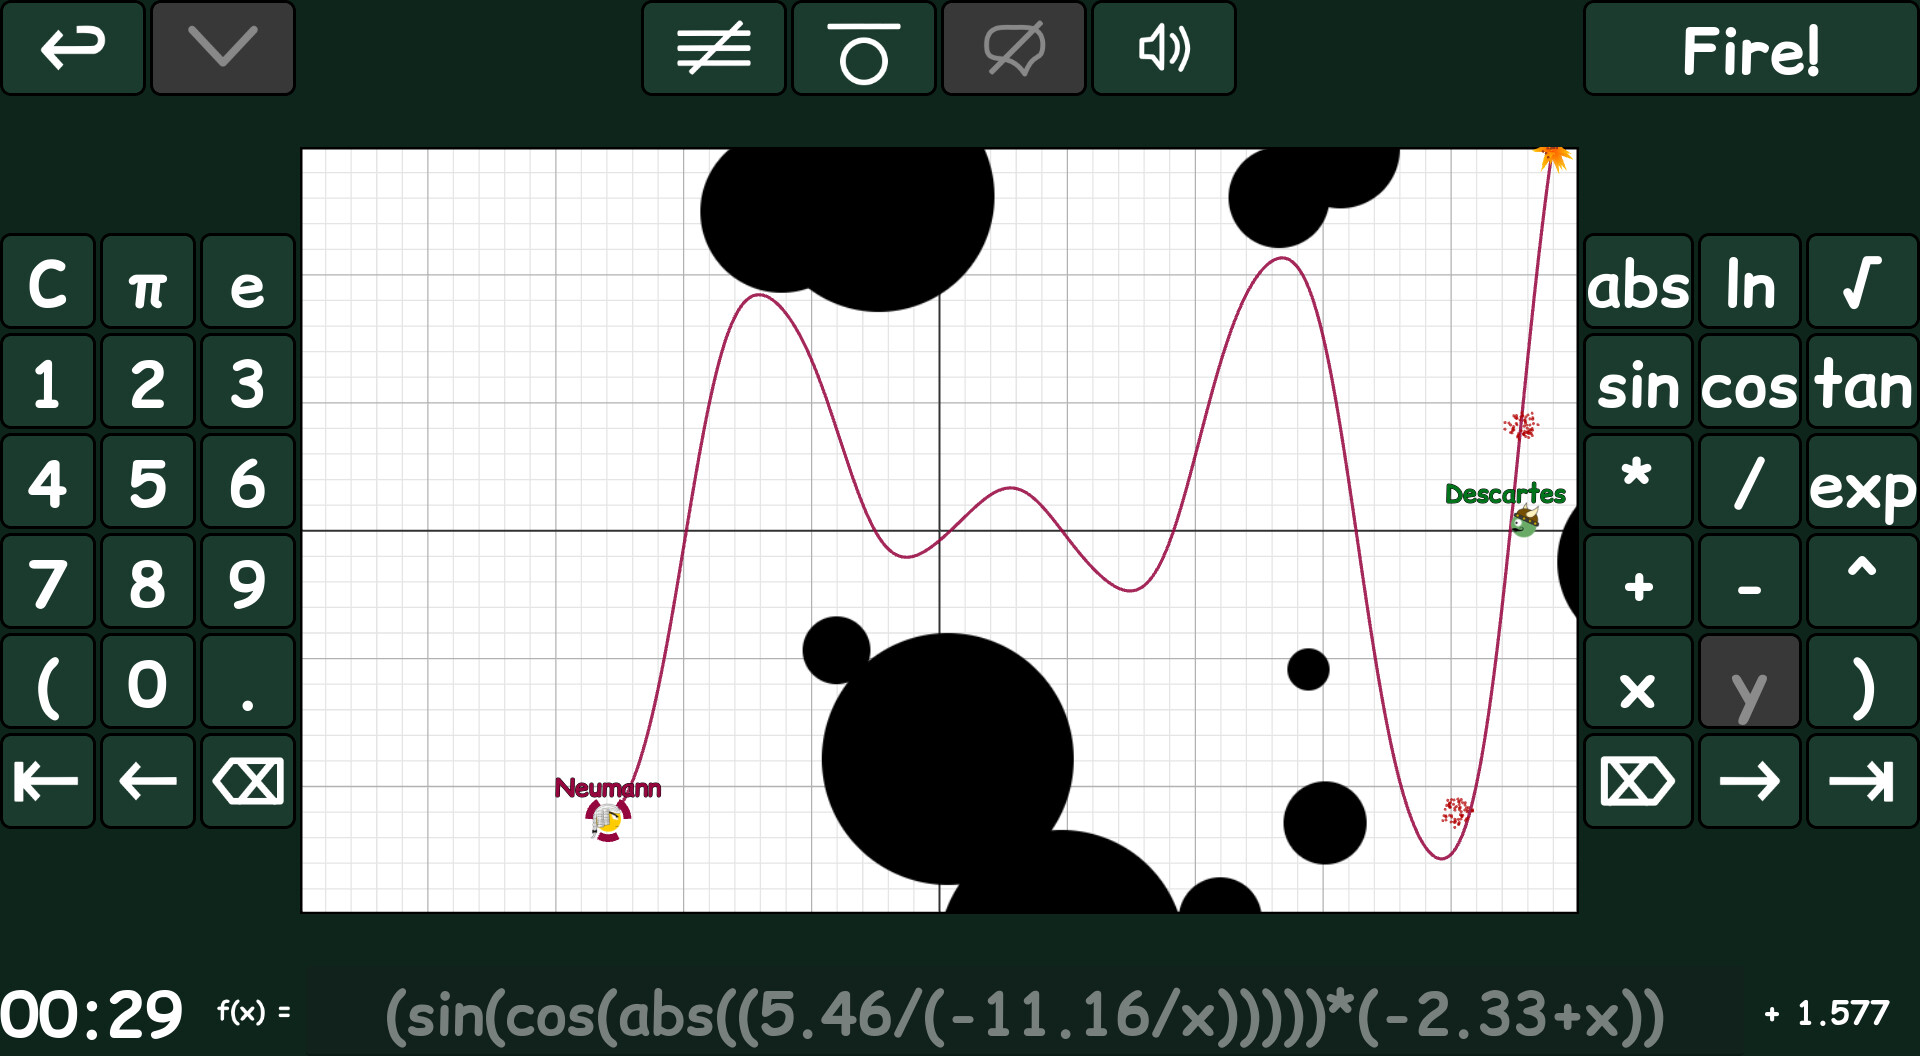The height and width of the screenshot is (1056, 1920).
Task: Select the strikethrough-lines function mode icon
Action: [x=714, y=48]
